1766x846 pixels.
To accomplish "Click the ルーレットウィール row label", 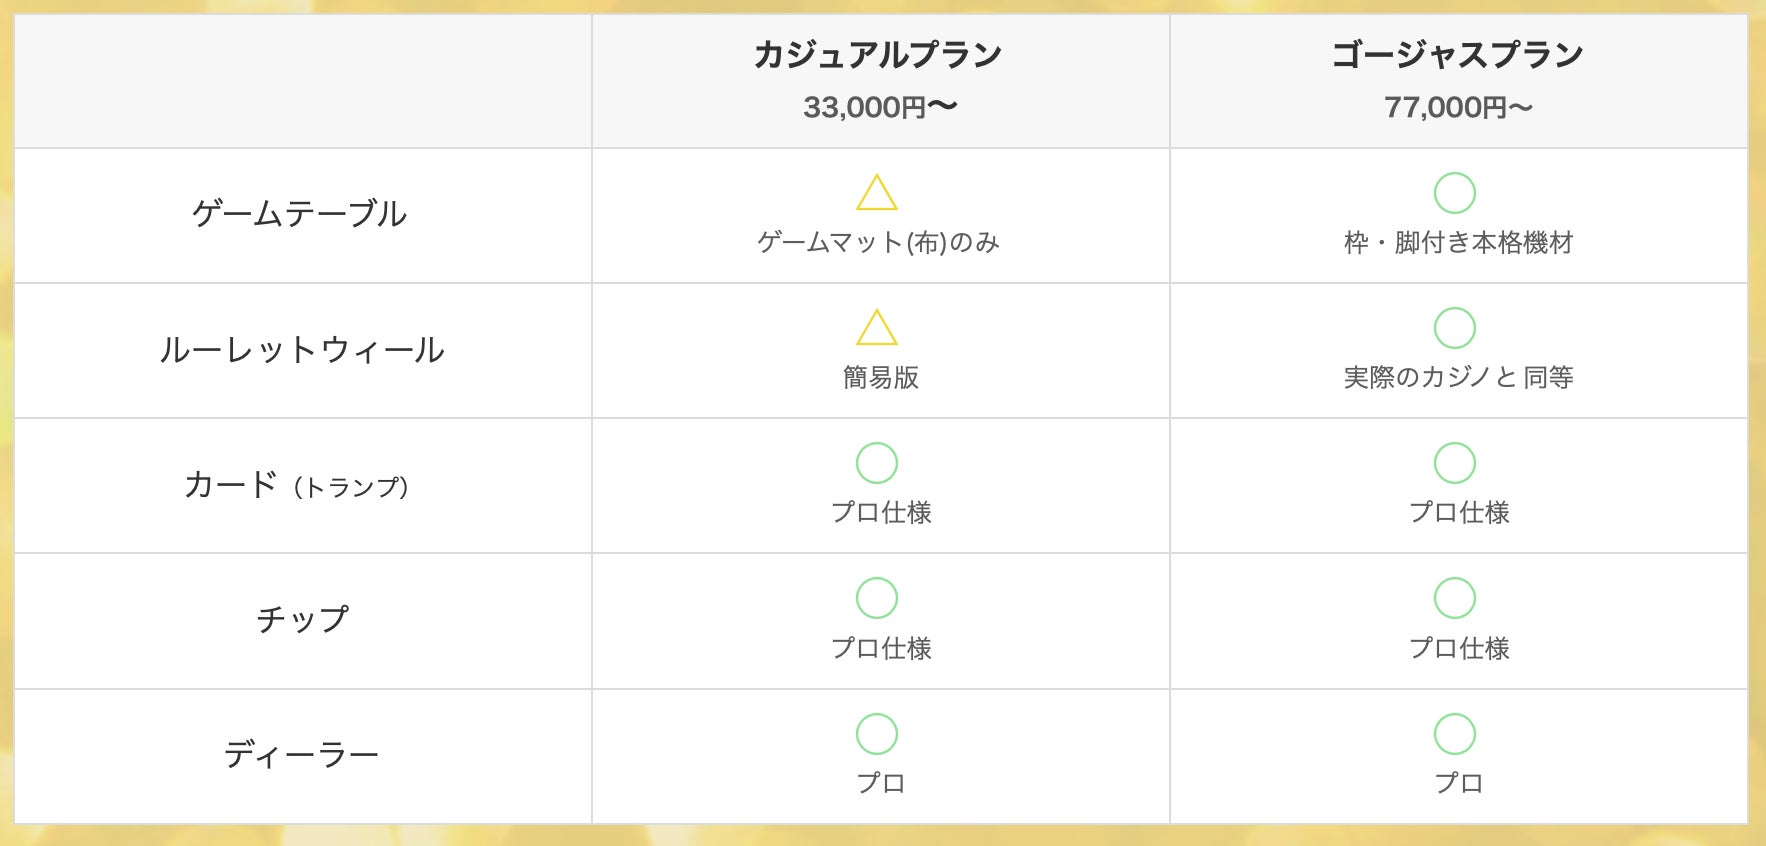I will tap(302, 350).
